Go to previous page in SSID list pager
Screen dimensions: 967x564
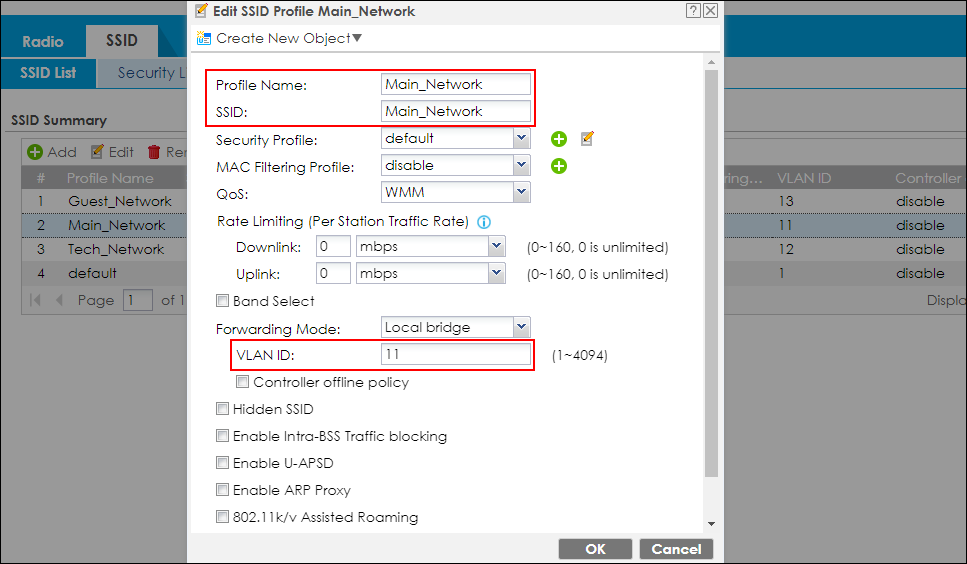(x=59, y=300)
